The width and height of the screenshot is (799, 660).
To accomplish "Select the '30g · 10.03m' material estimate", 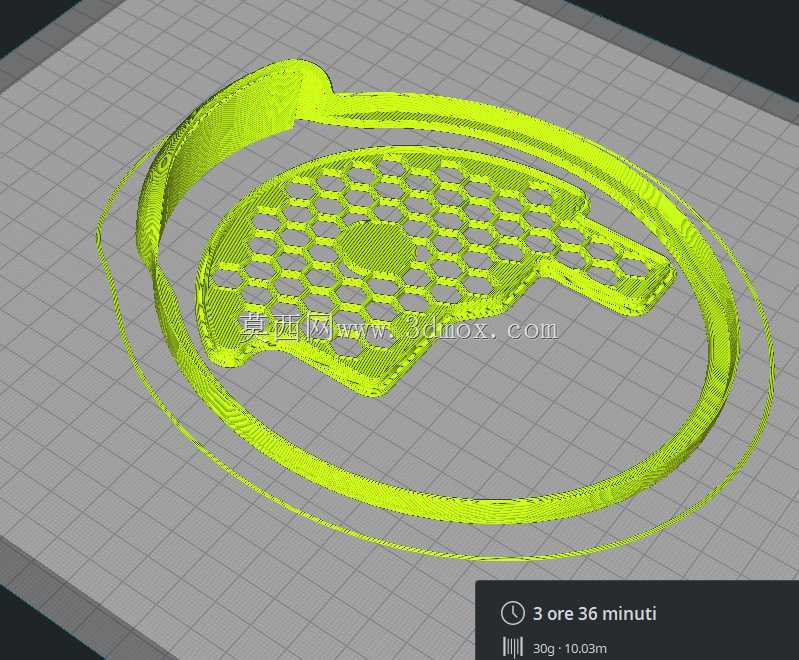I will click(x=570, y=649).
